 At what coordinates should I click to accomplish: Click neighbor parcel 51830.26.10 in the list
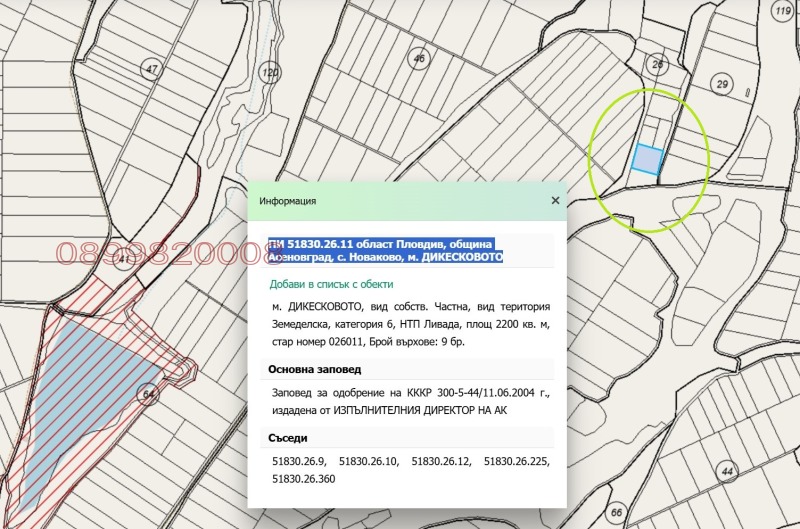tap(369, 462)
